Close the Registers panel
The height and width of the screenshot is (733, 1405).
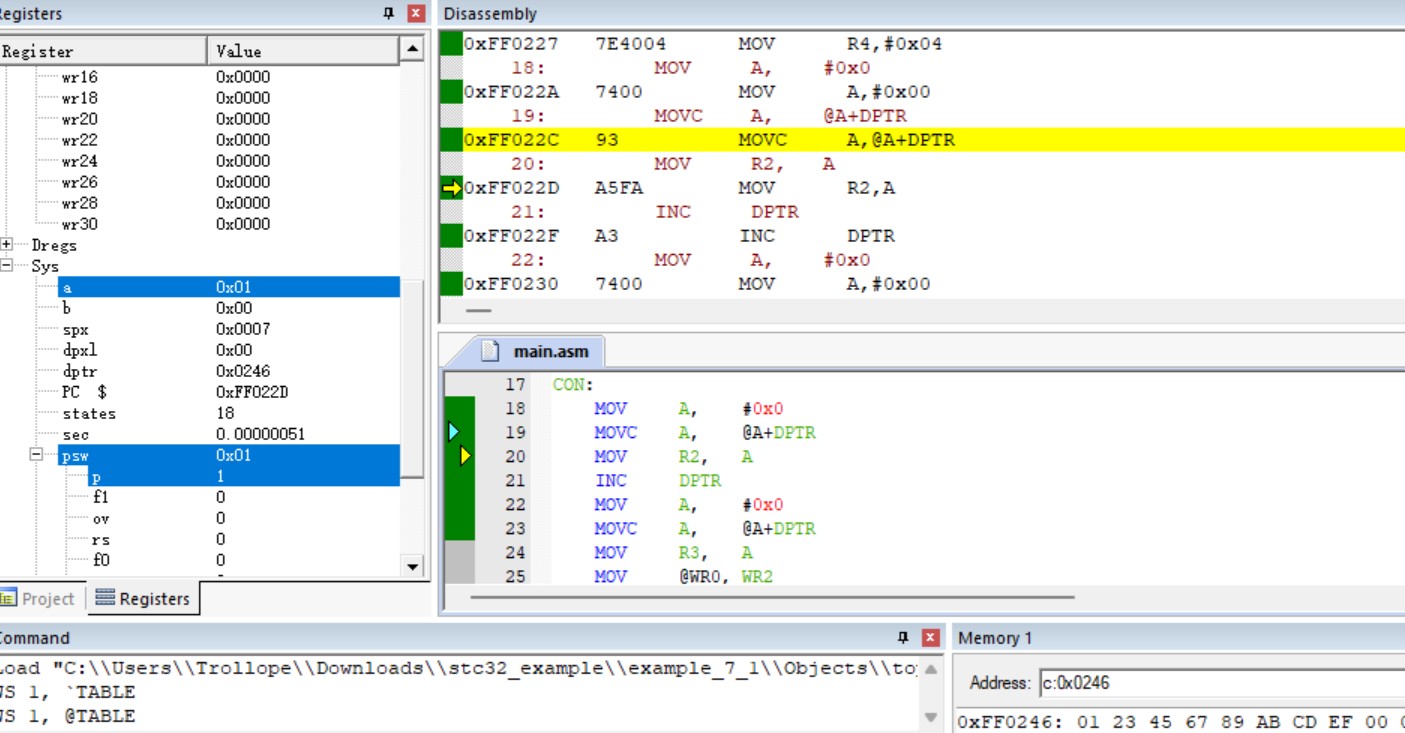pos(416,14)
